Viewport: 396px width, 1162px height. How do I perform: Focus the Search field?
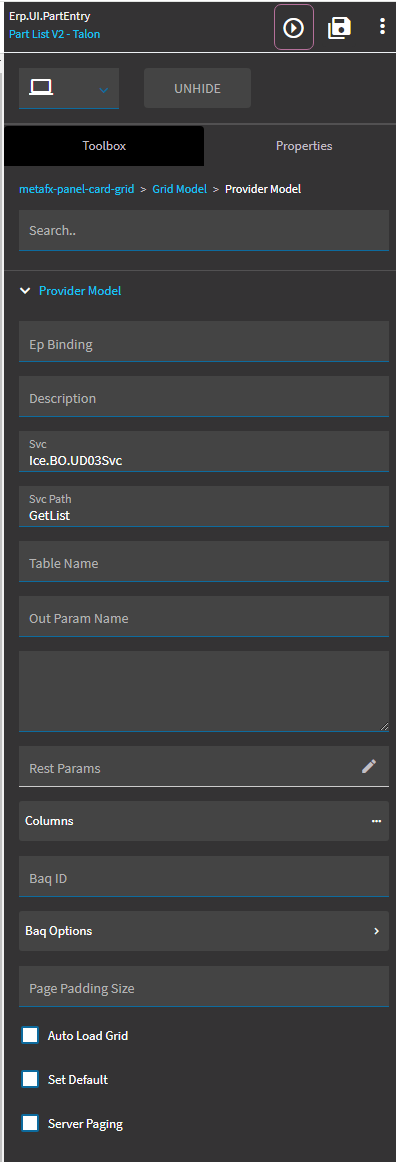[204, 230]
